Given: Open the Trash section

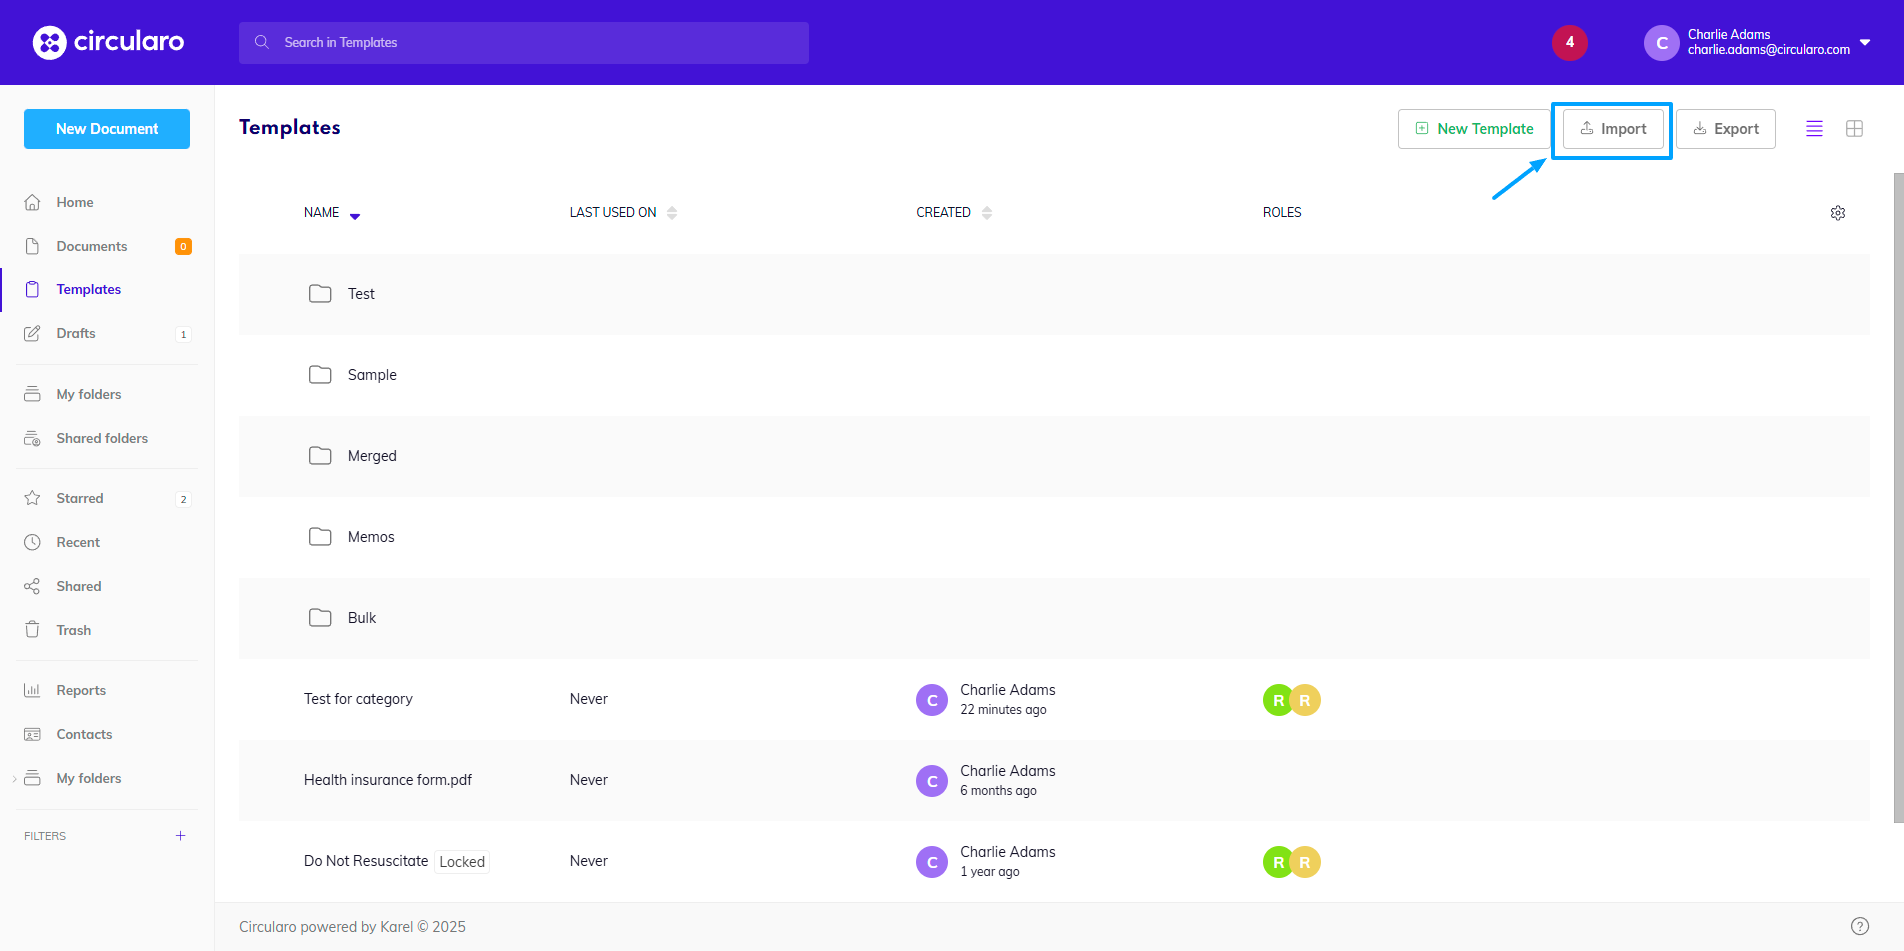Looking at the screenshot, I should pos(73,629).
